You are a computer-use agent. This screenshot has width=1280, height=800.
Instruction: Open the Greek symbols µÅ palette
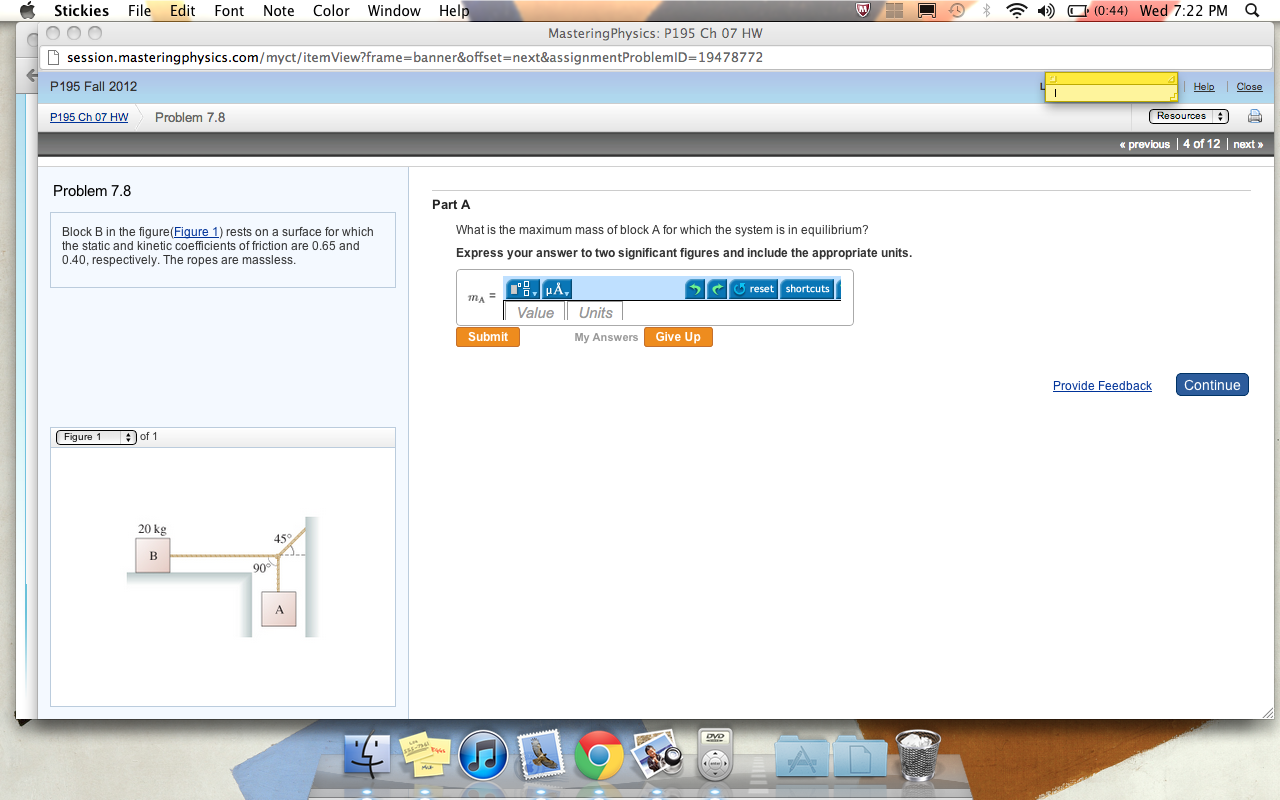click(x=557, y=289)
